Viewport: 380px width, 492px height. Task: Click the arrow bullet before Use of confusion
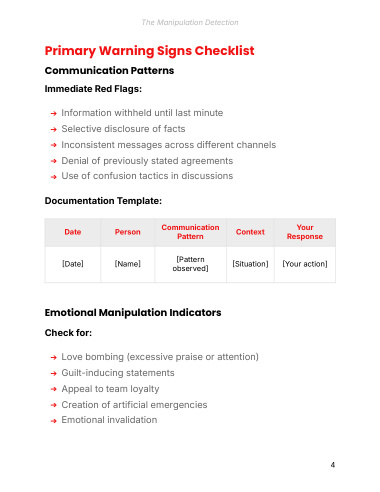click(x=54, y=177)
